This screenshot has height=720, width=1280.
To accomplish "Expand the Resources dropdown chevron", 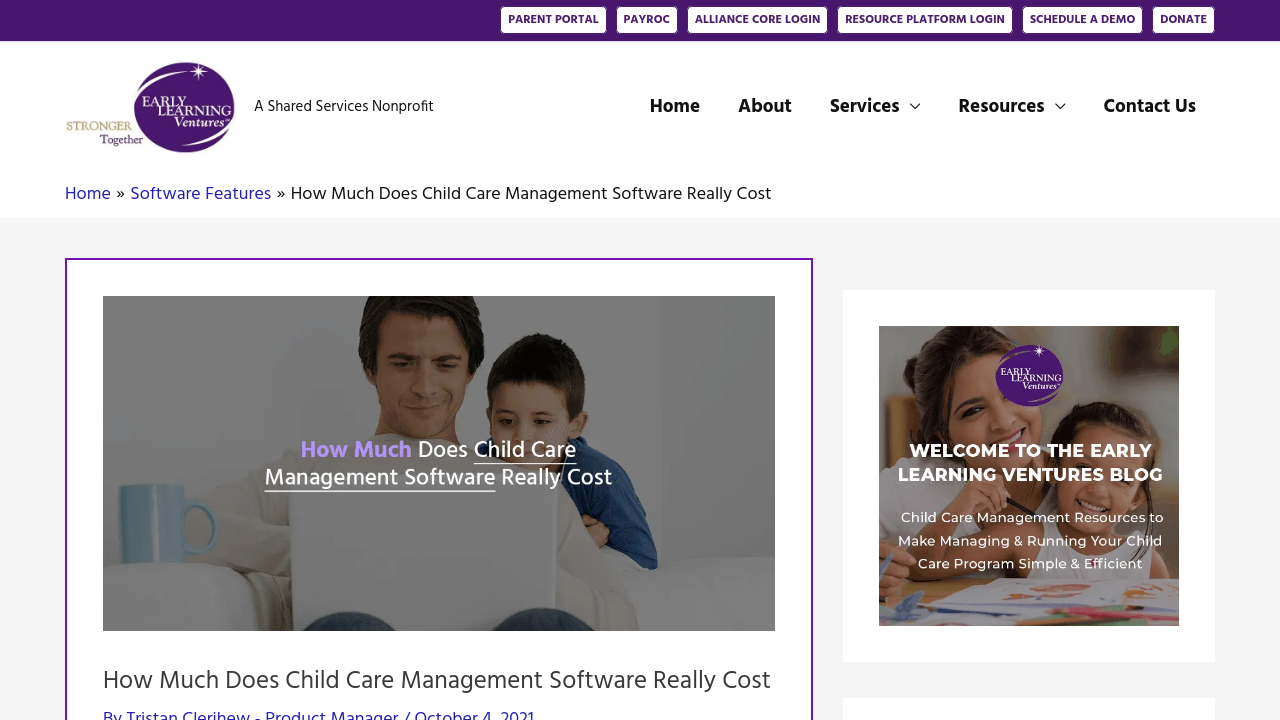I will (1060, 106).
